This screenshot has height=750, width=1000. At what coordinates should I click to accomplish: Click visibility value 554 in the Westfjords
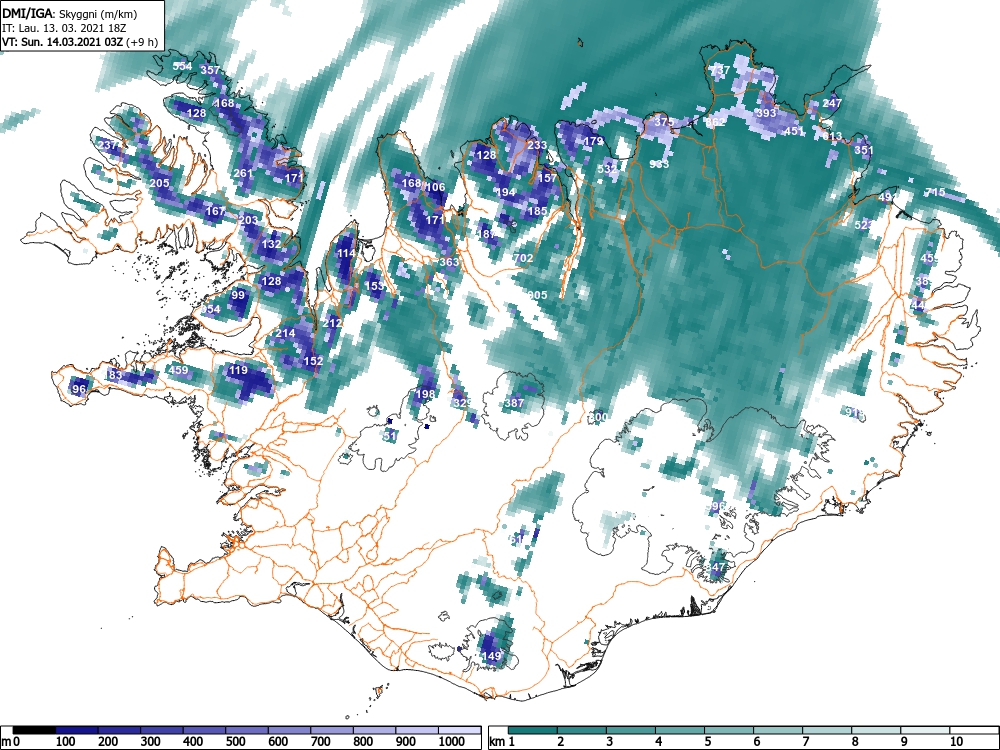click(182, 66)
